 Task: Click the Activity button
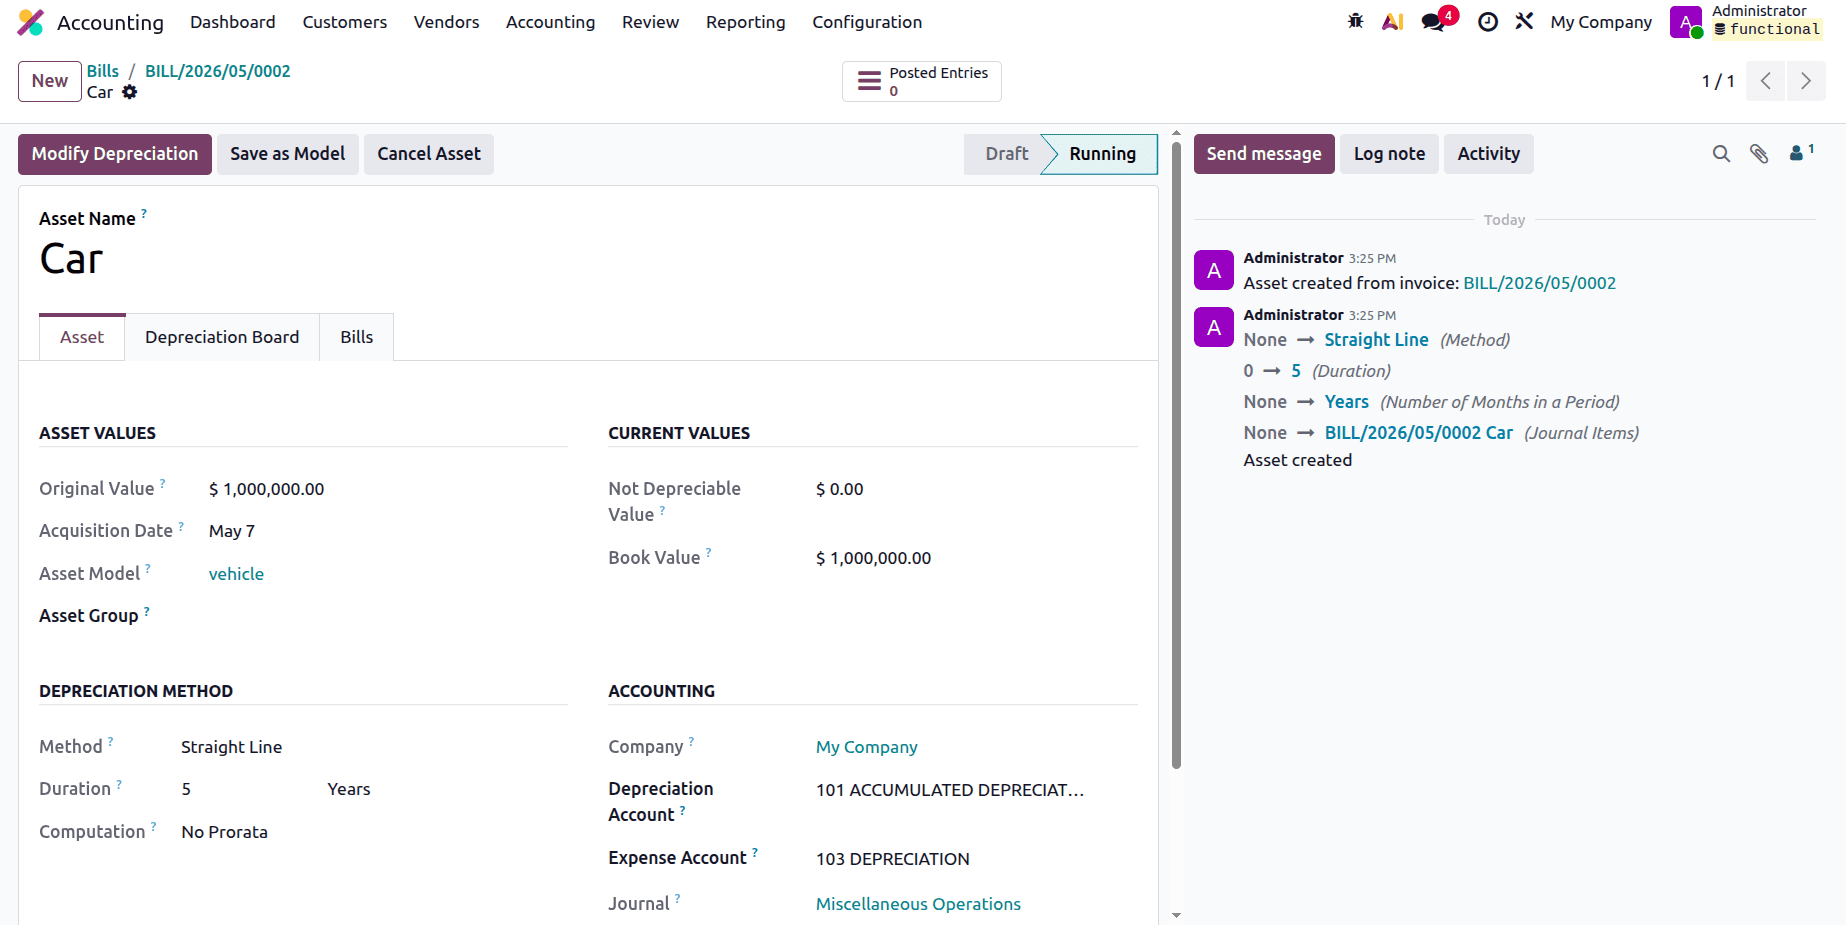tap(1489, 154)
